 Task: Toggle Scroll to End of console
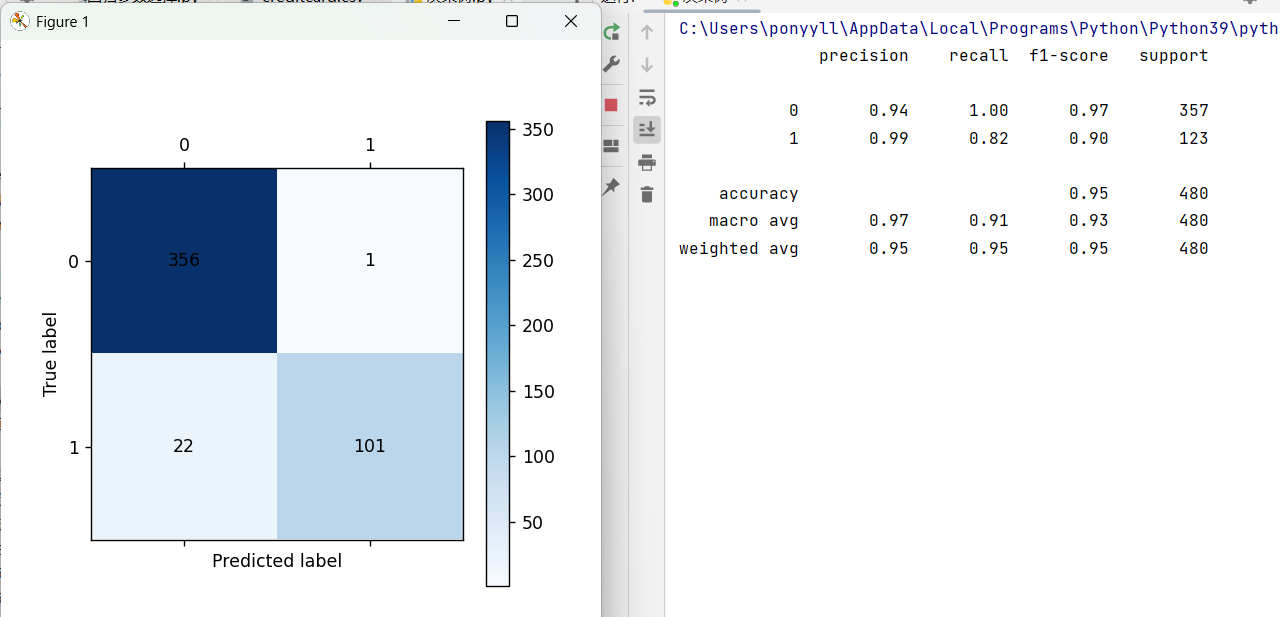coord(647,129)
